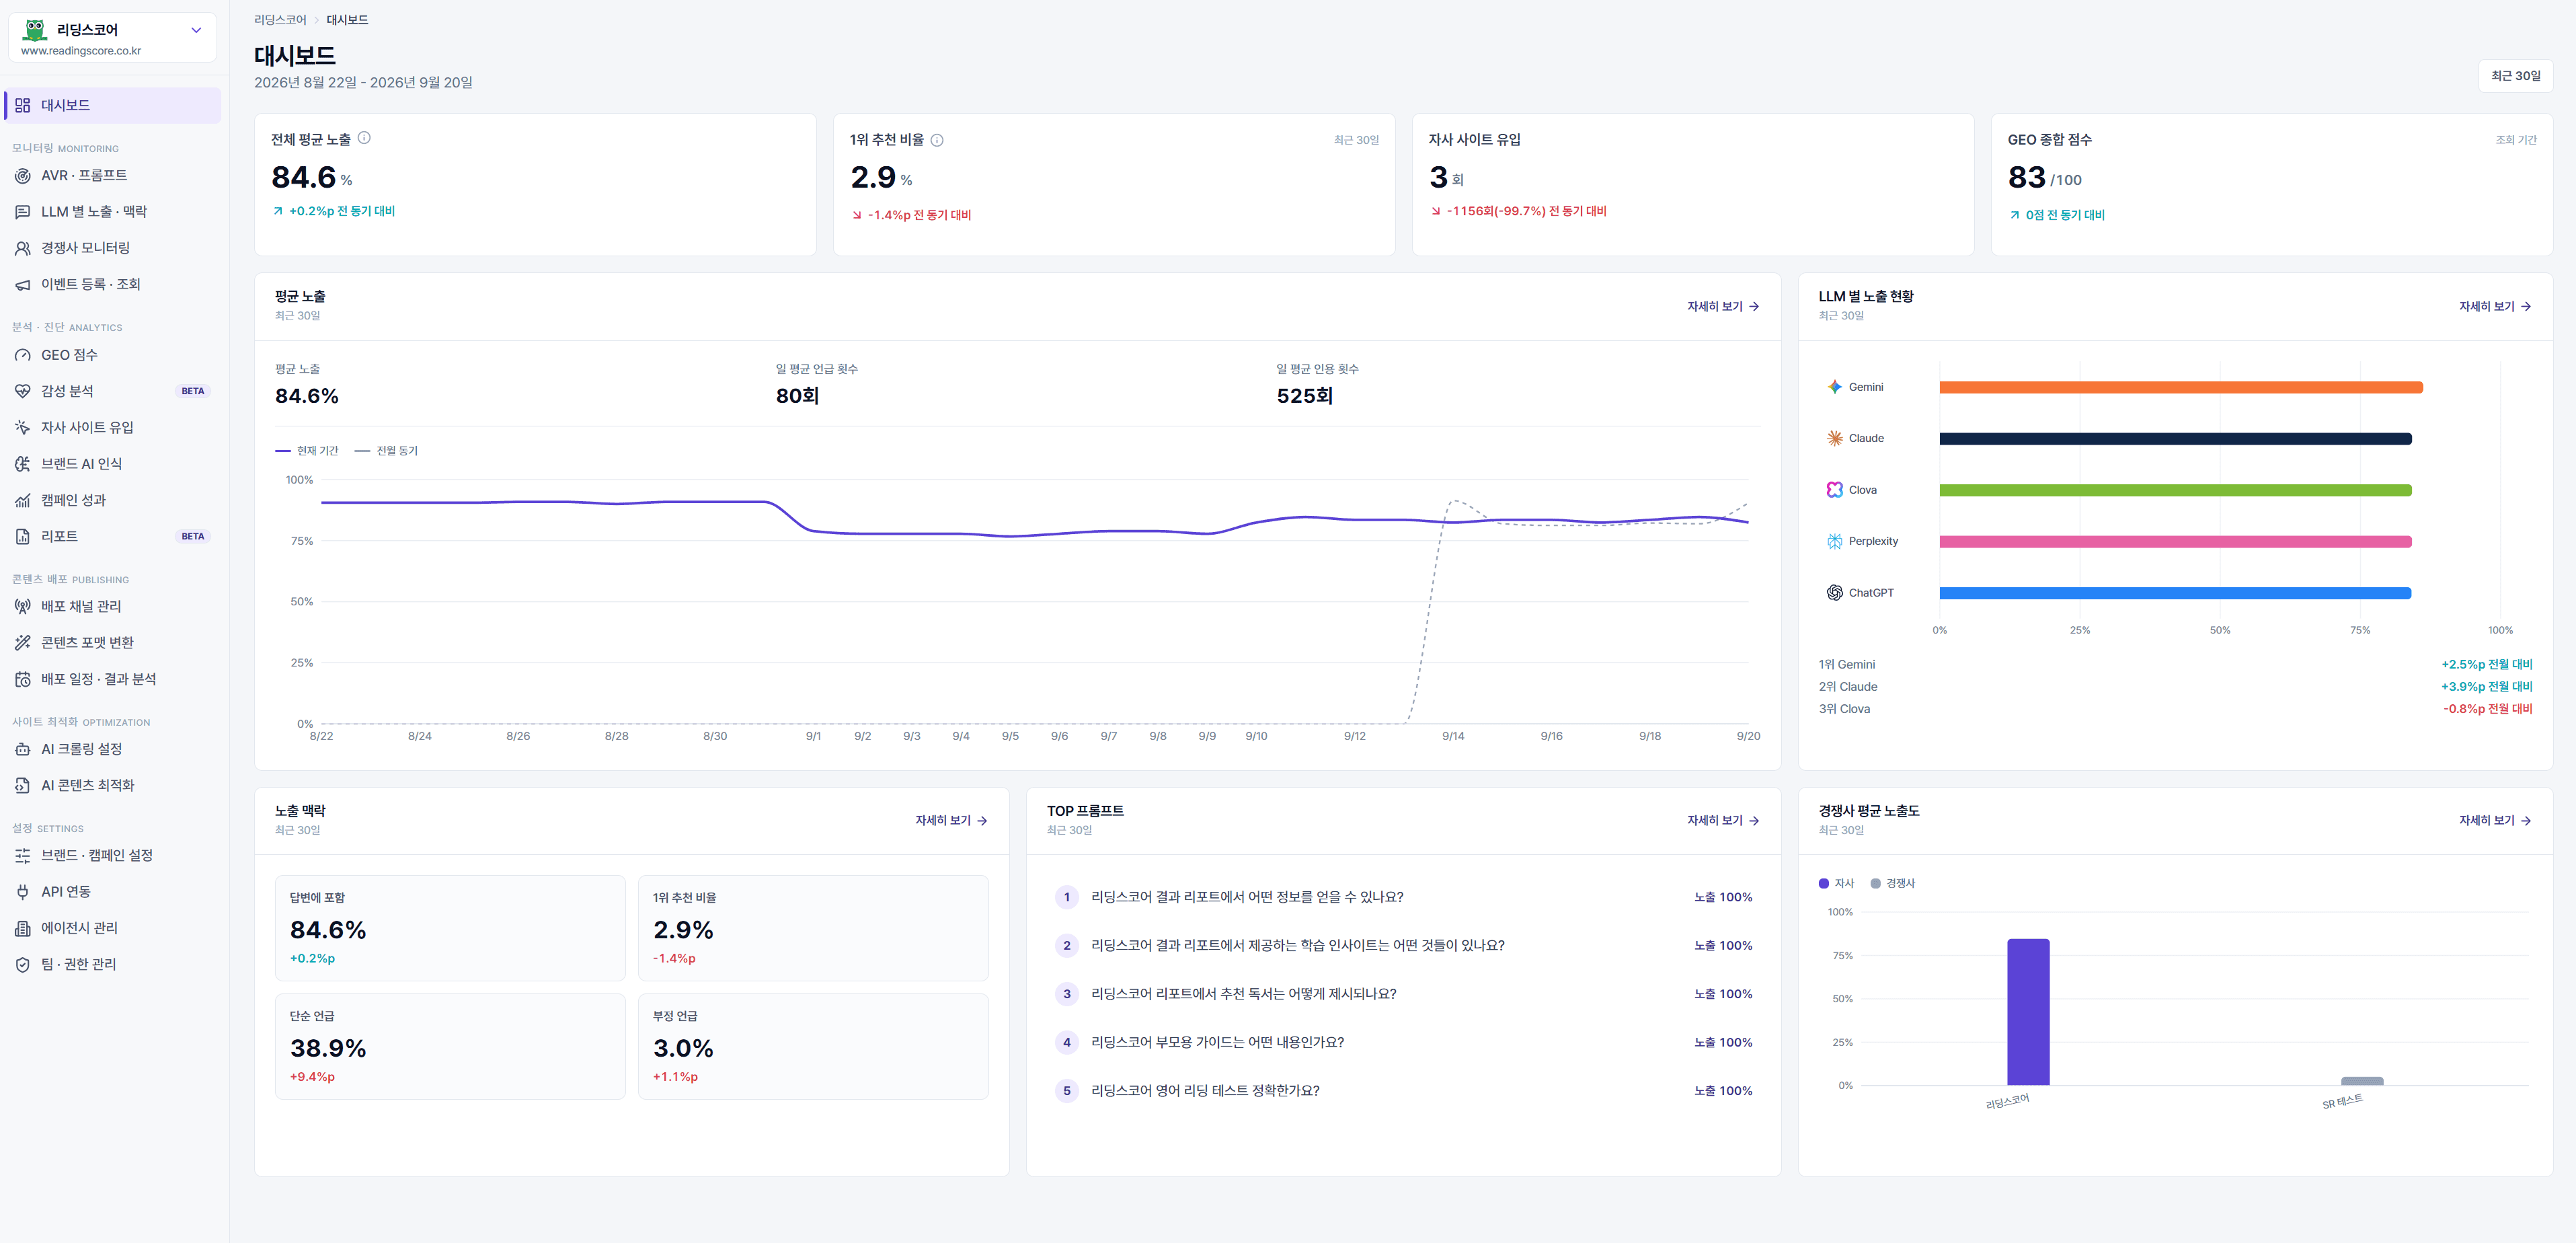Click the Gemini logo in LLM chart

[x=1834, y=387]
